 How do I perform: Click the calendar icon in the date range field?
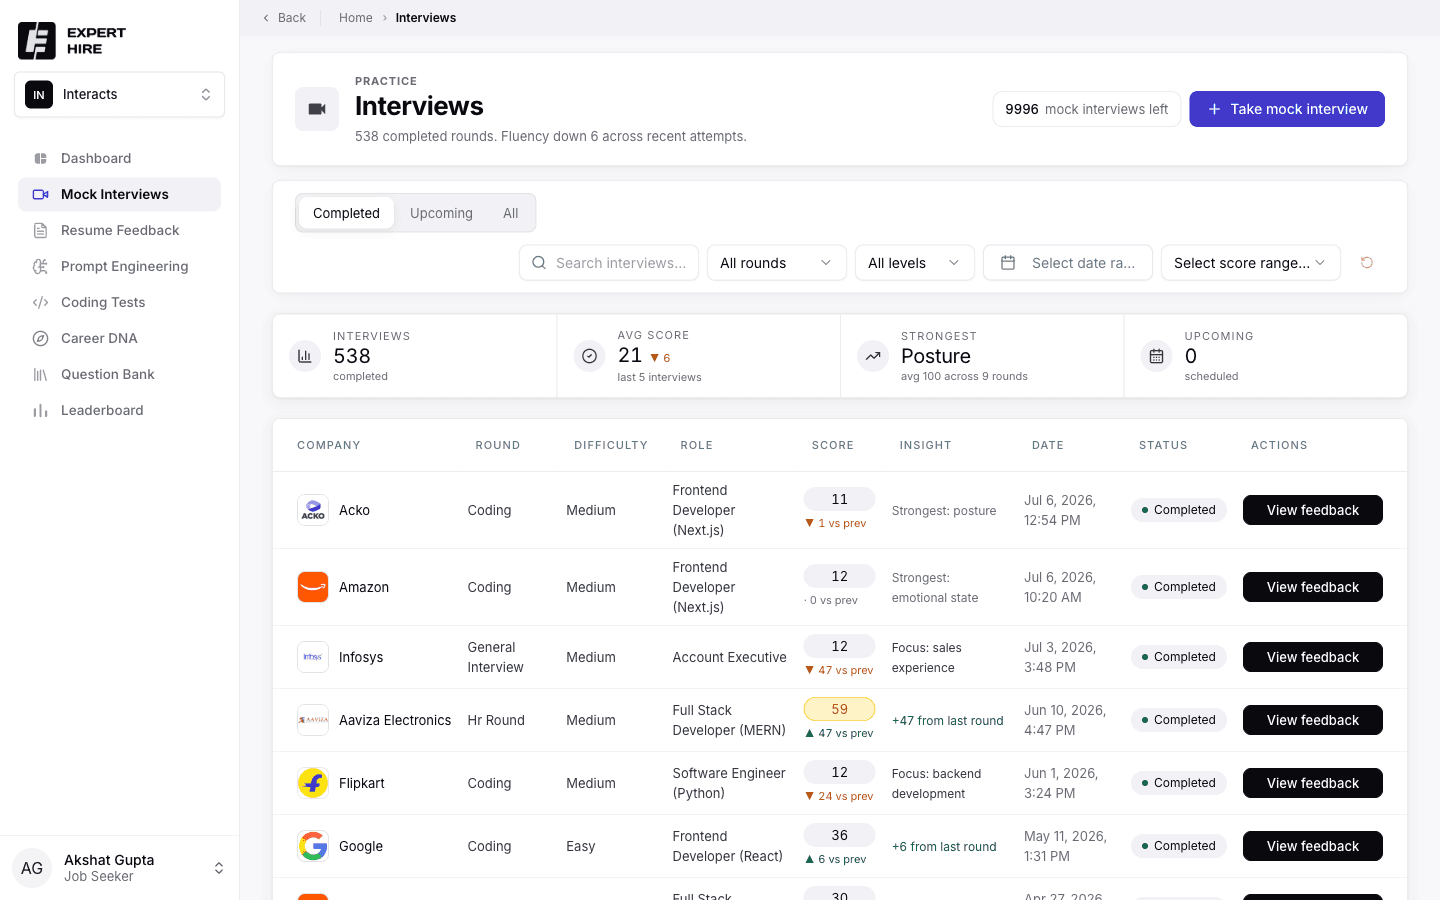(1008, 263)
